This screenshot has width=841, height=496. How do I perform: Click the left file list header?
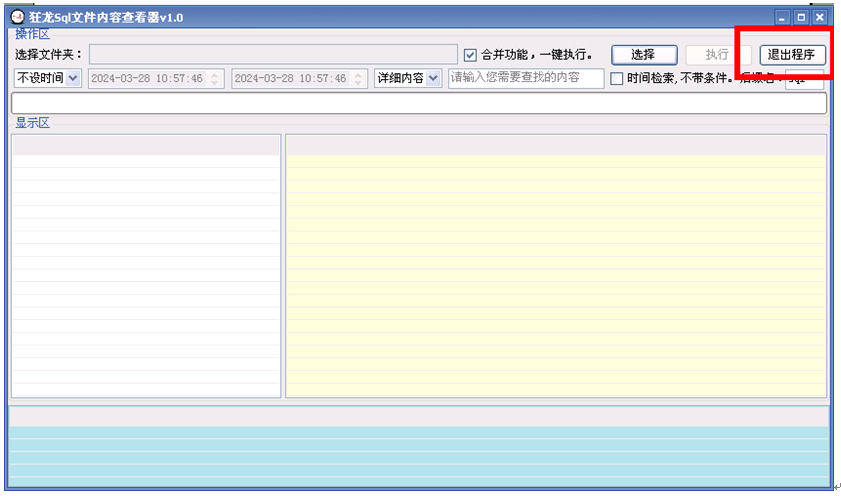tap(146, 145)
